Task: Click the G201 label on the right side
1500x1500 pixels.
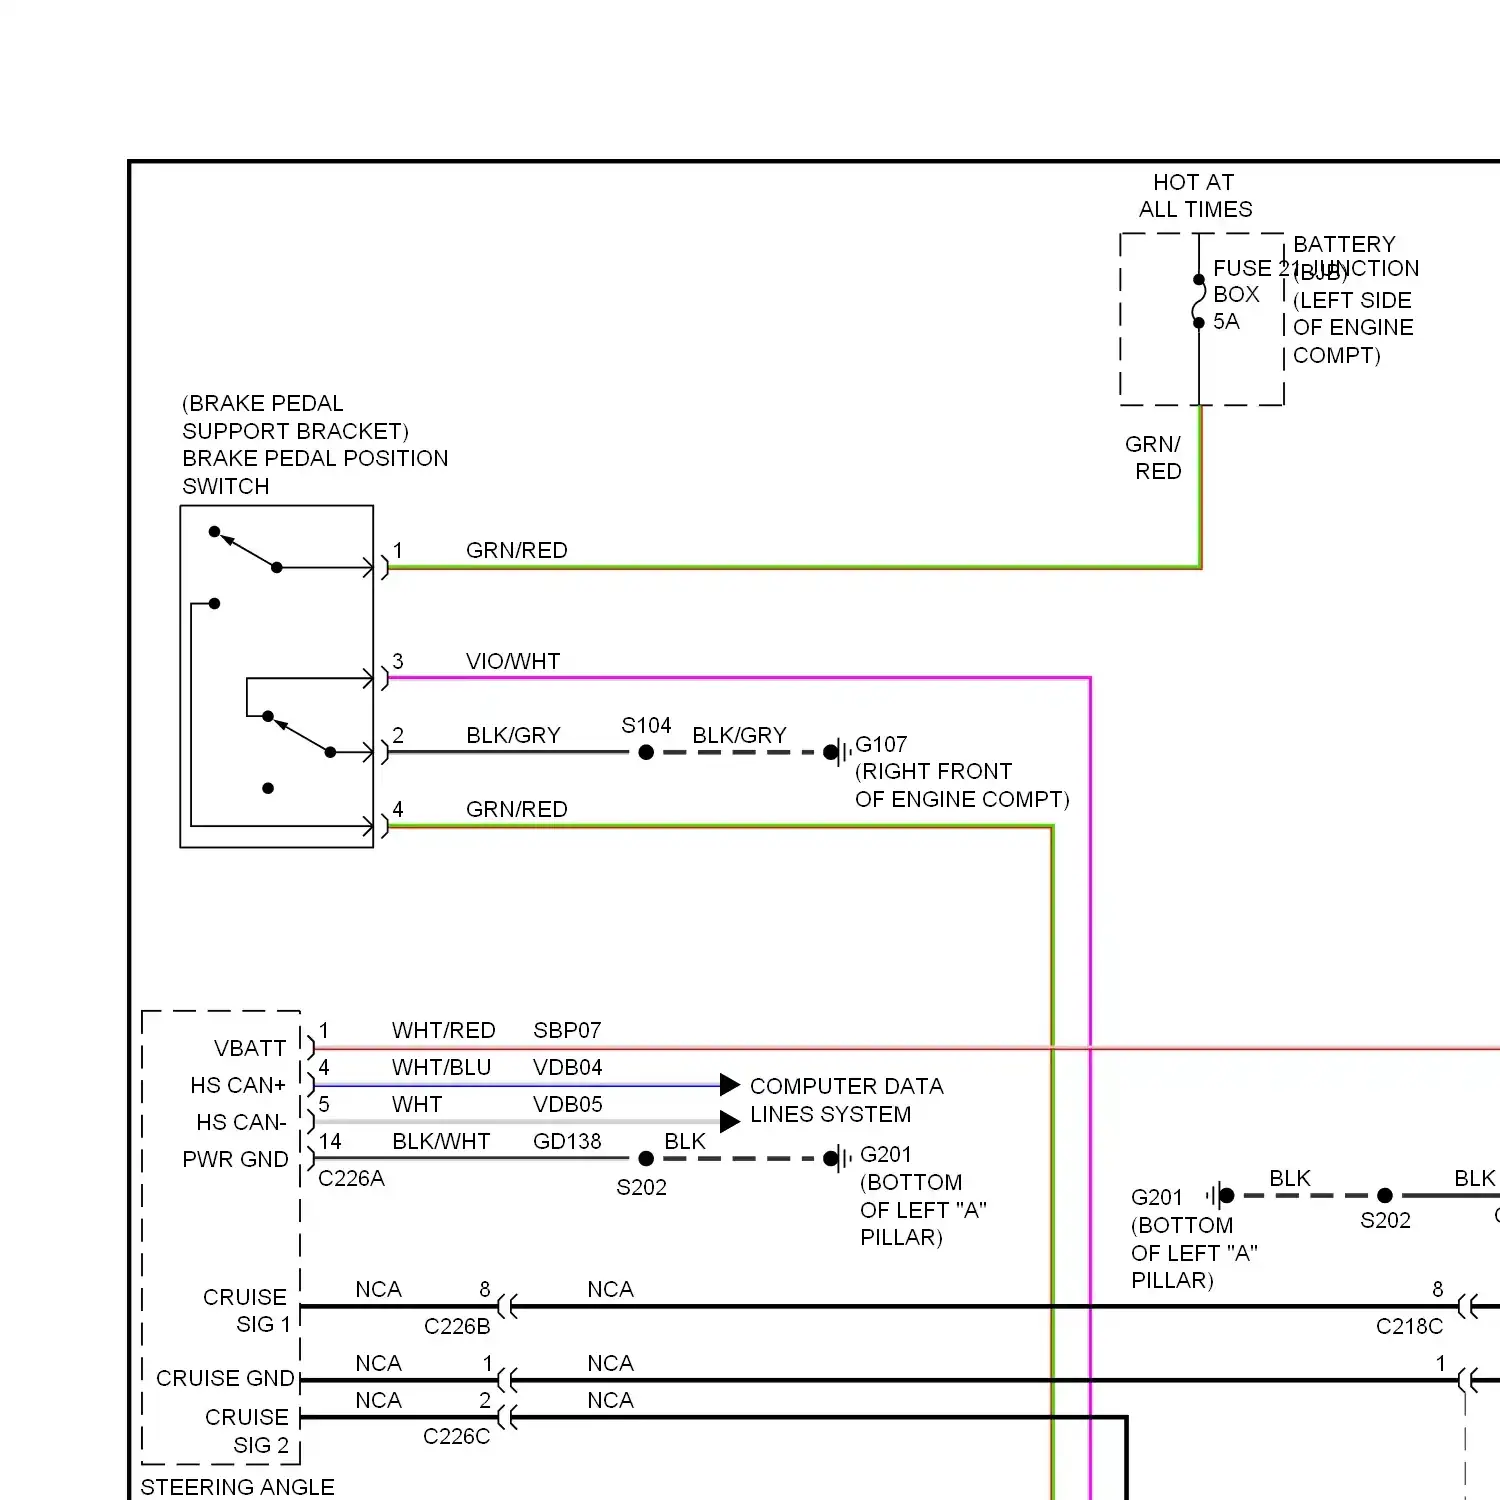Action: coord(1157,1197)
